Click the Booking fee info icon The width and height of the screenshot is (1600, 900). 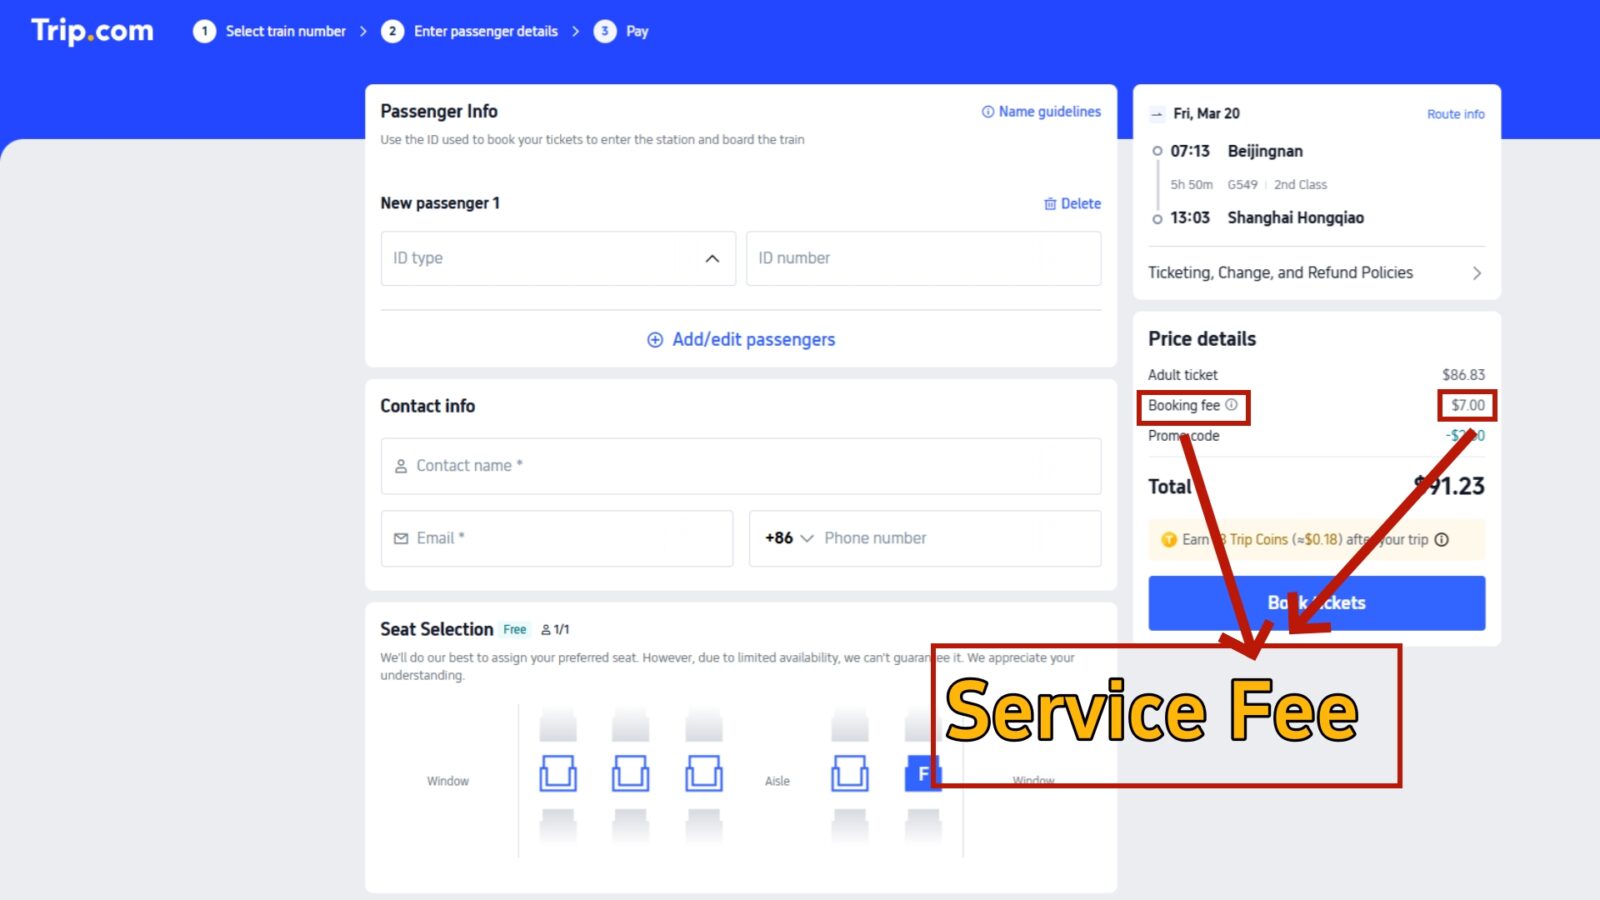coord(1231,405)
